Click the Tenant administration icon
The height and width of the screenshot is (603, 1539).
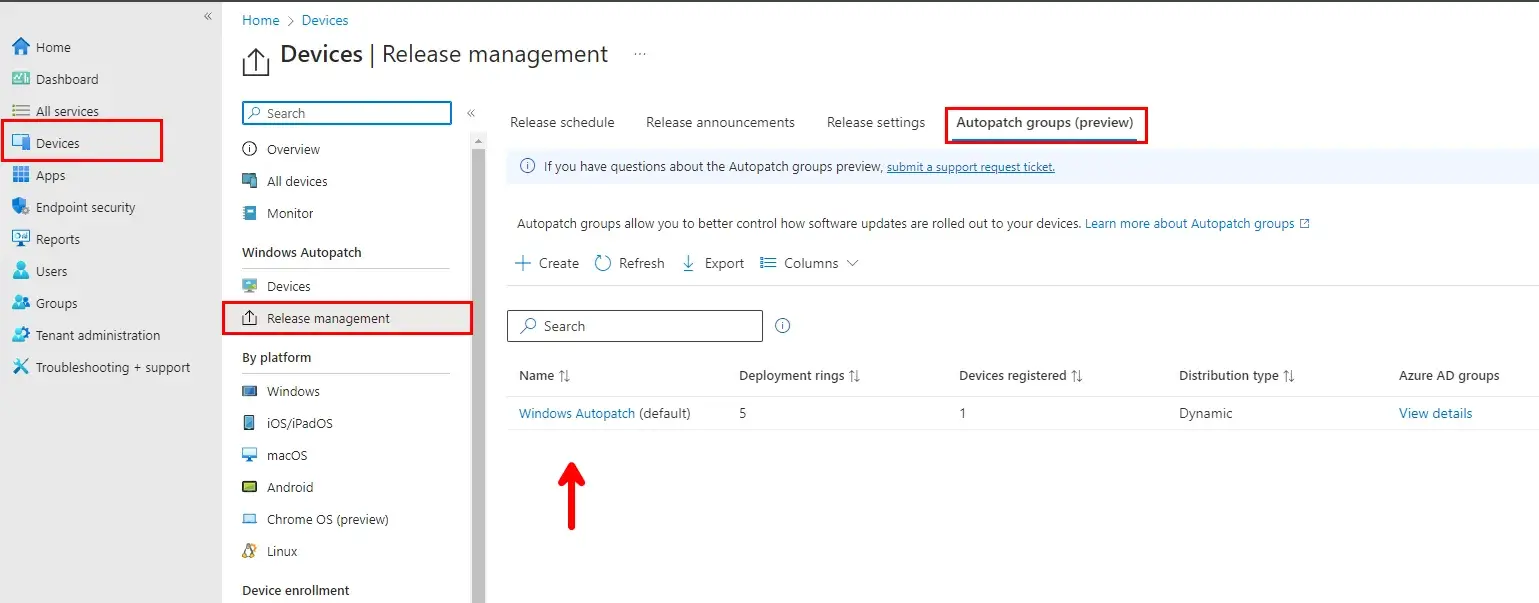coord(20,335)
